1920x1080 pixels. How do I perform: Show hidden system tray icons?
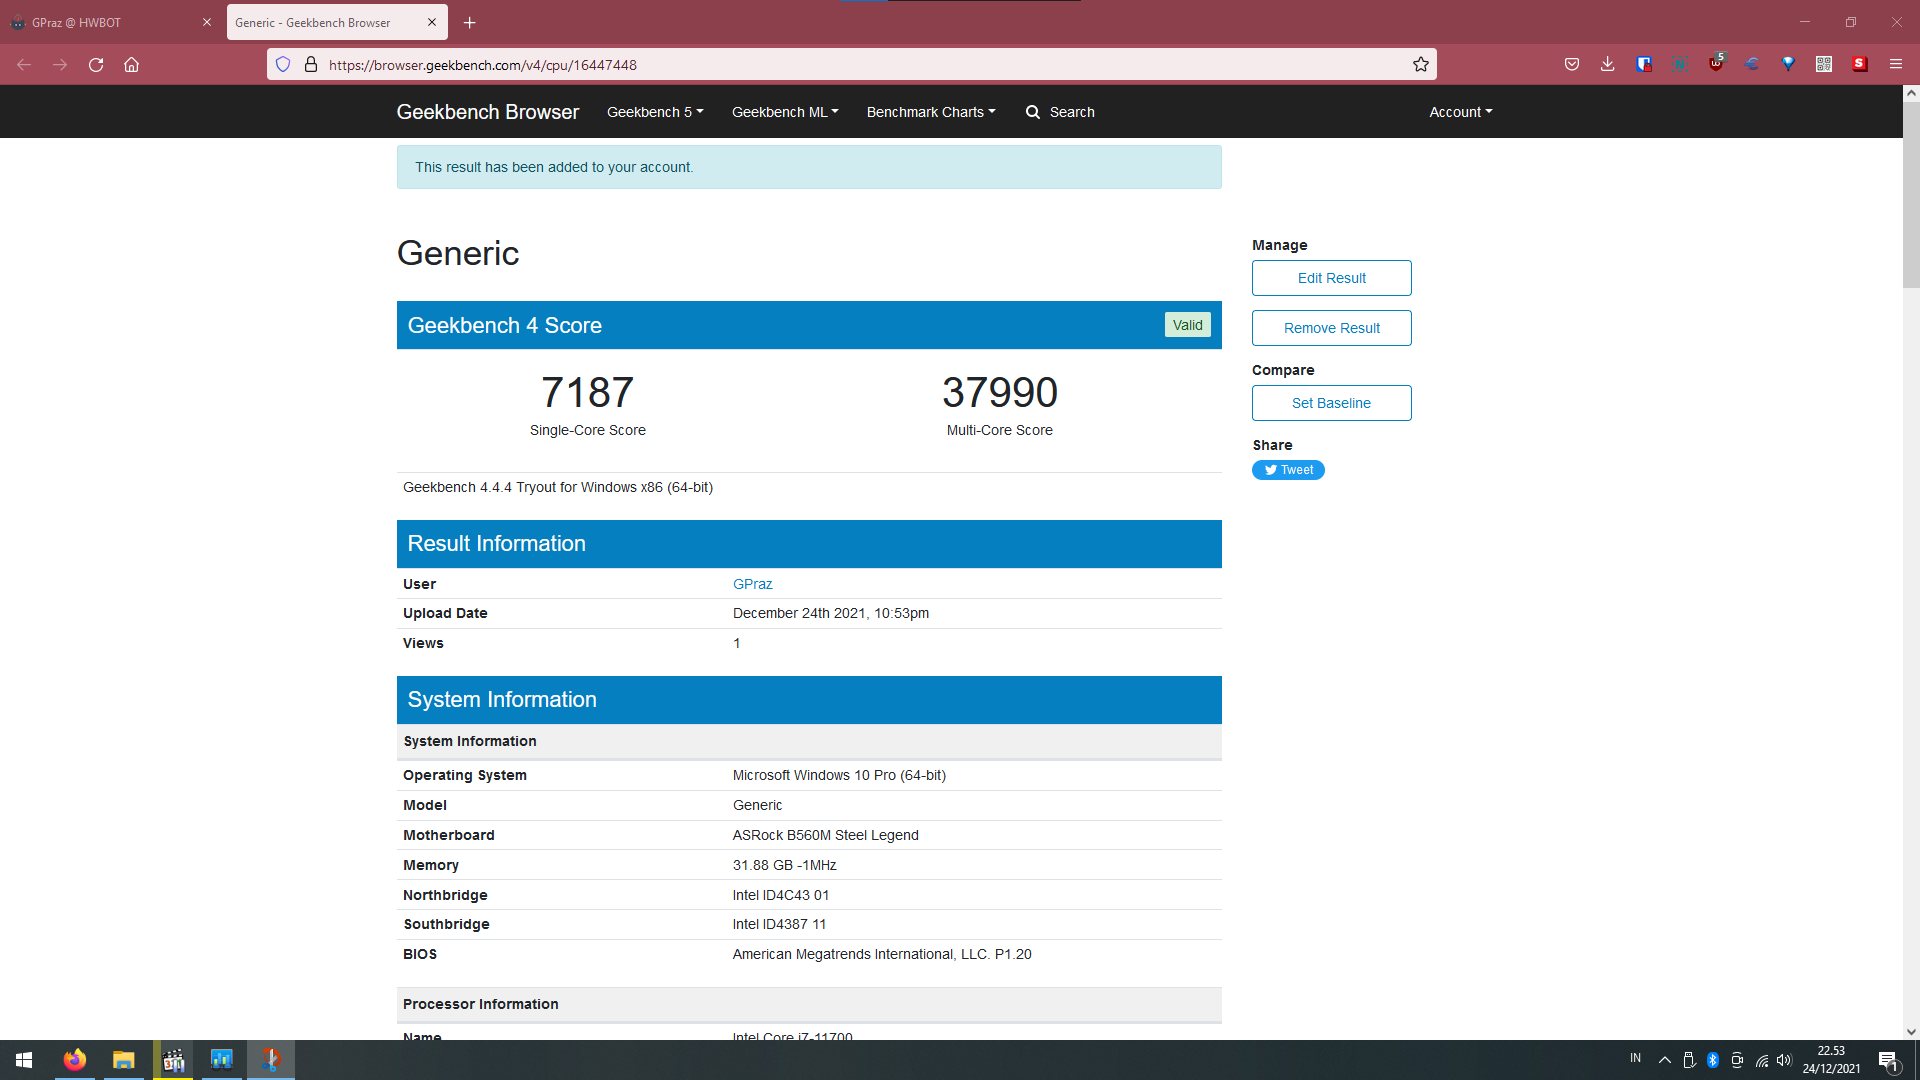[x=1665, y=1060]
